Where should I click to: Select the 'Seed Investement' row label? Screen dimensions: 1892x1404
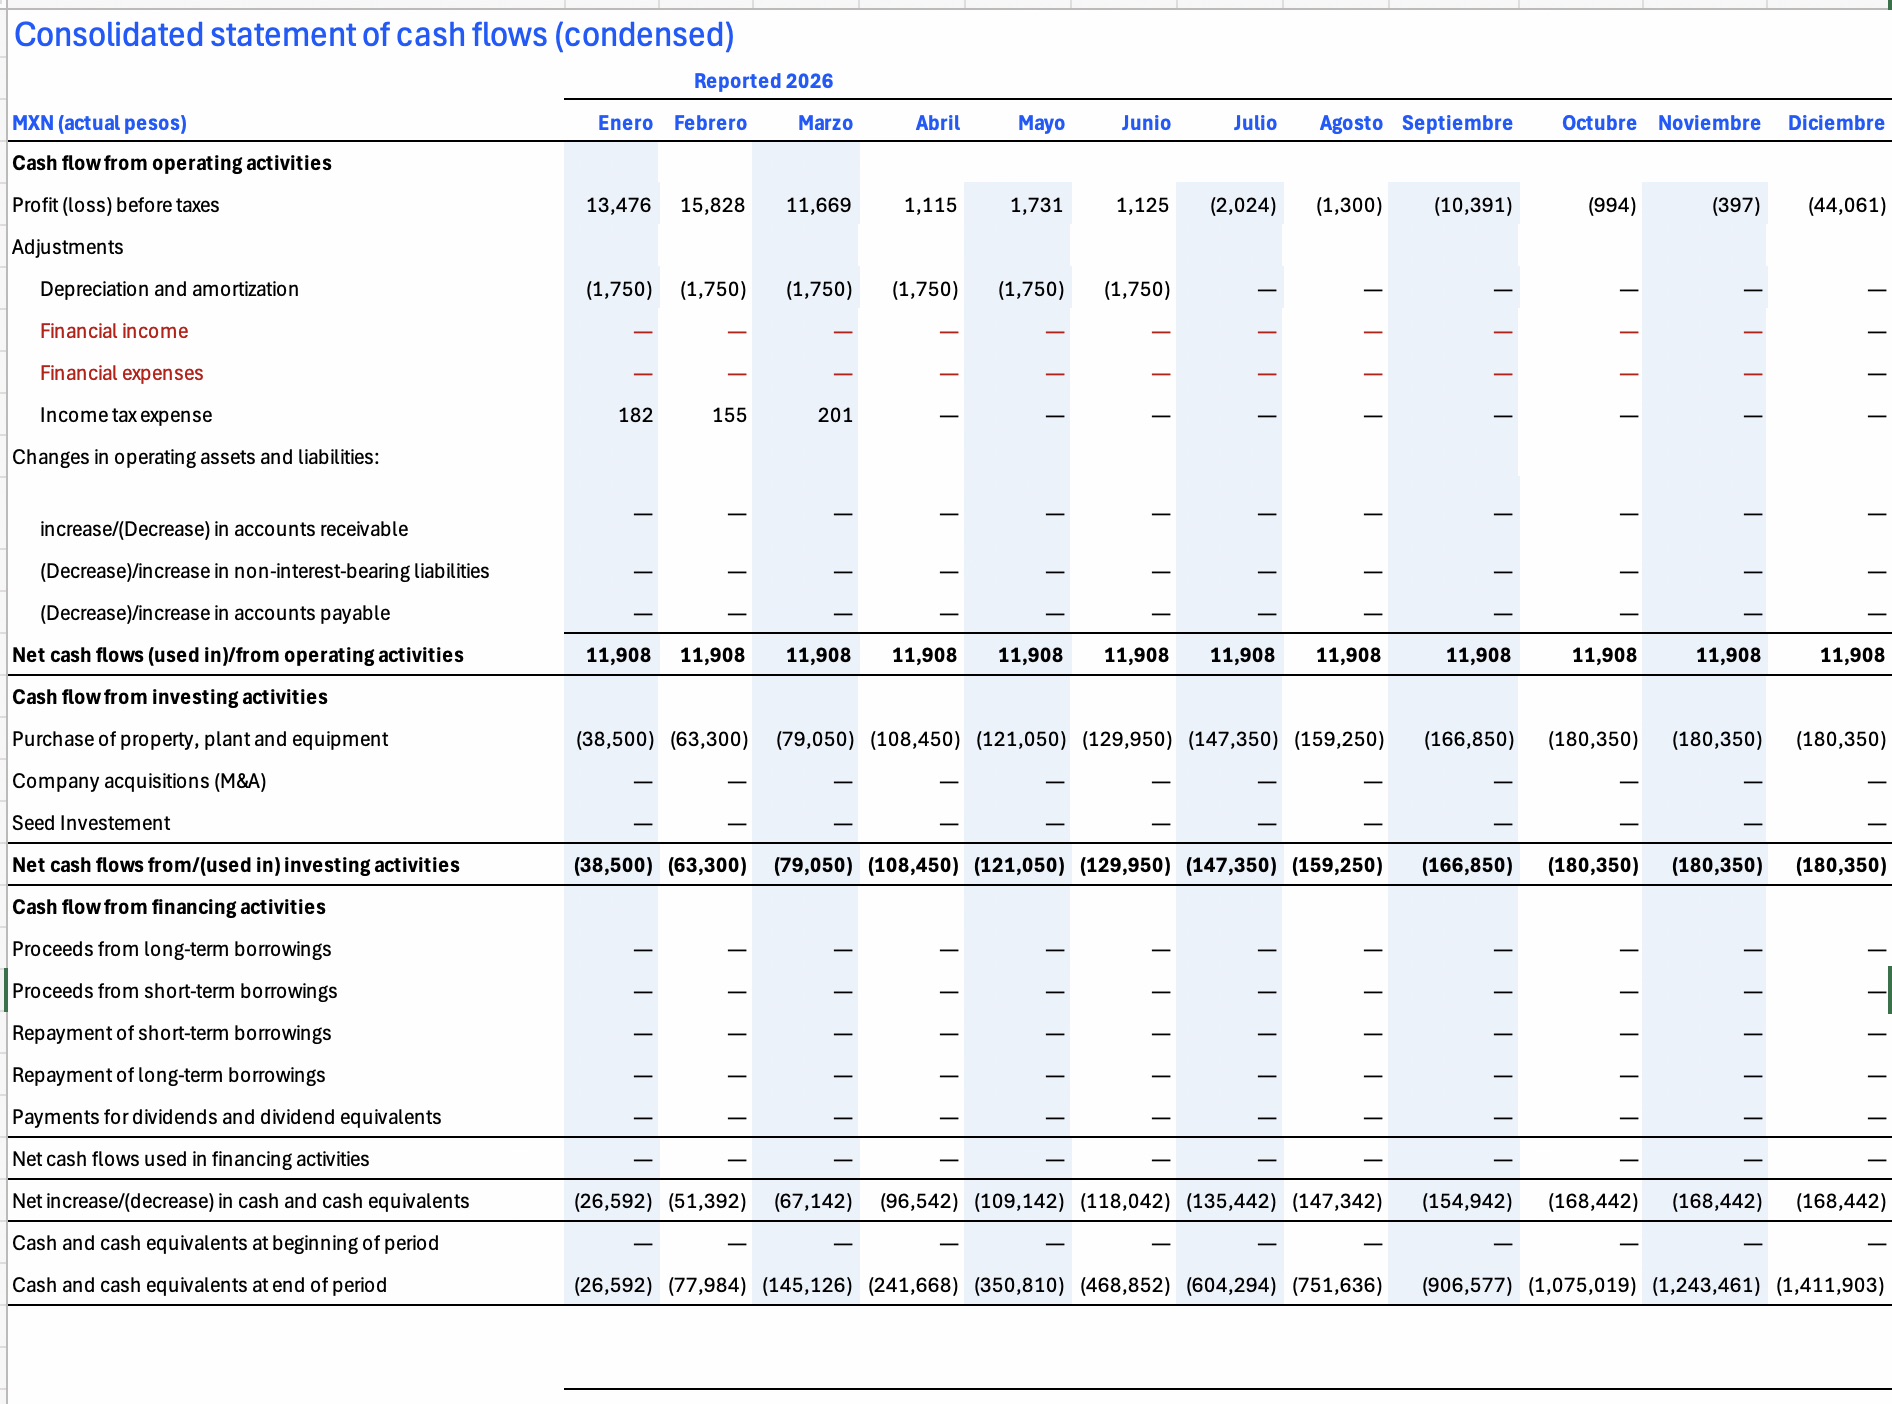(x=91, y=823)
